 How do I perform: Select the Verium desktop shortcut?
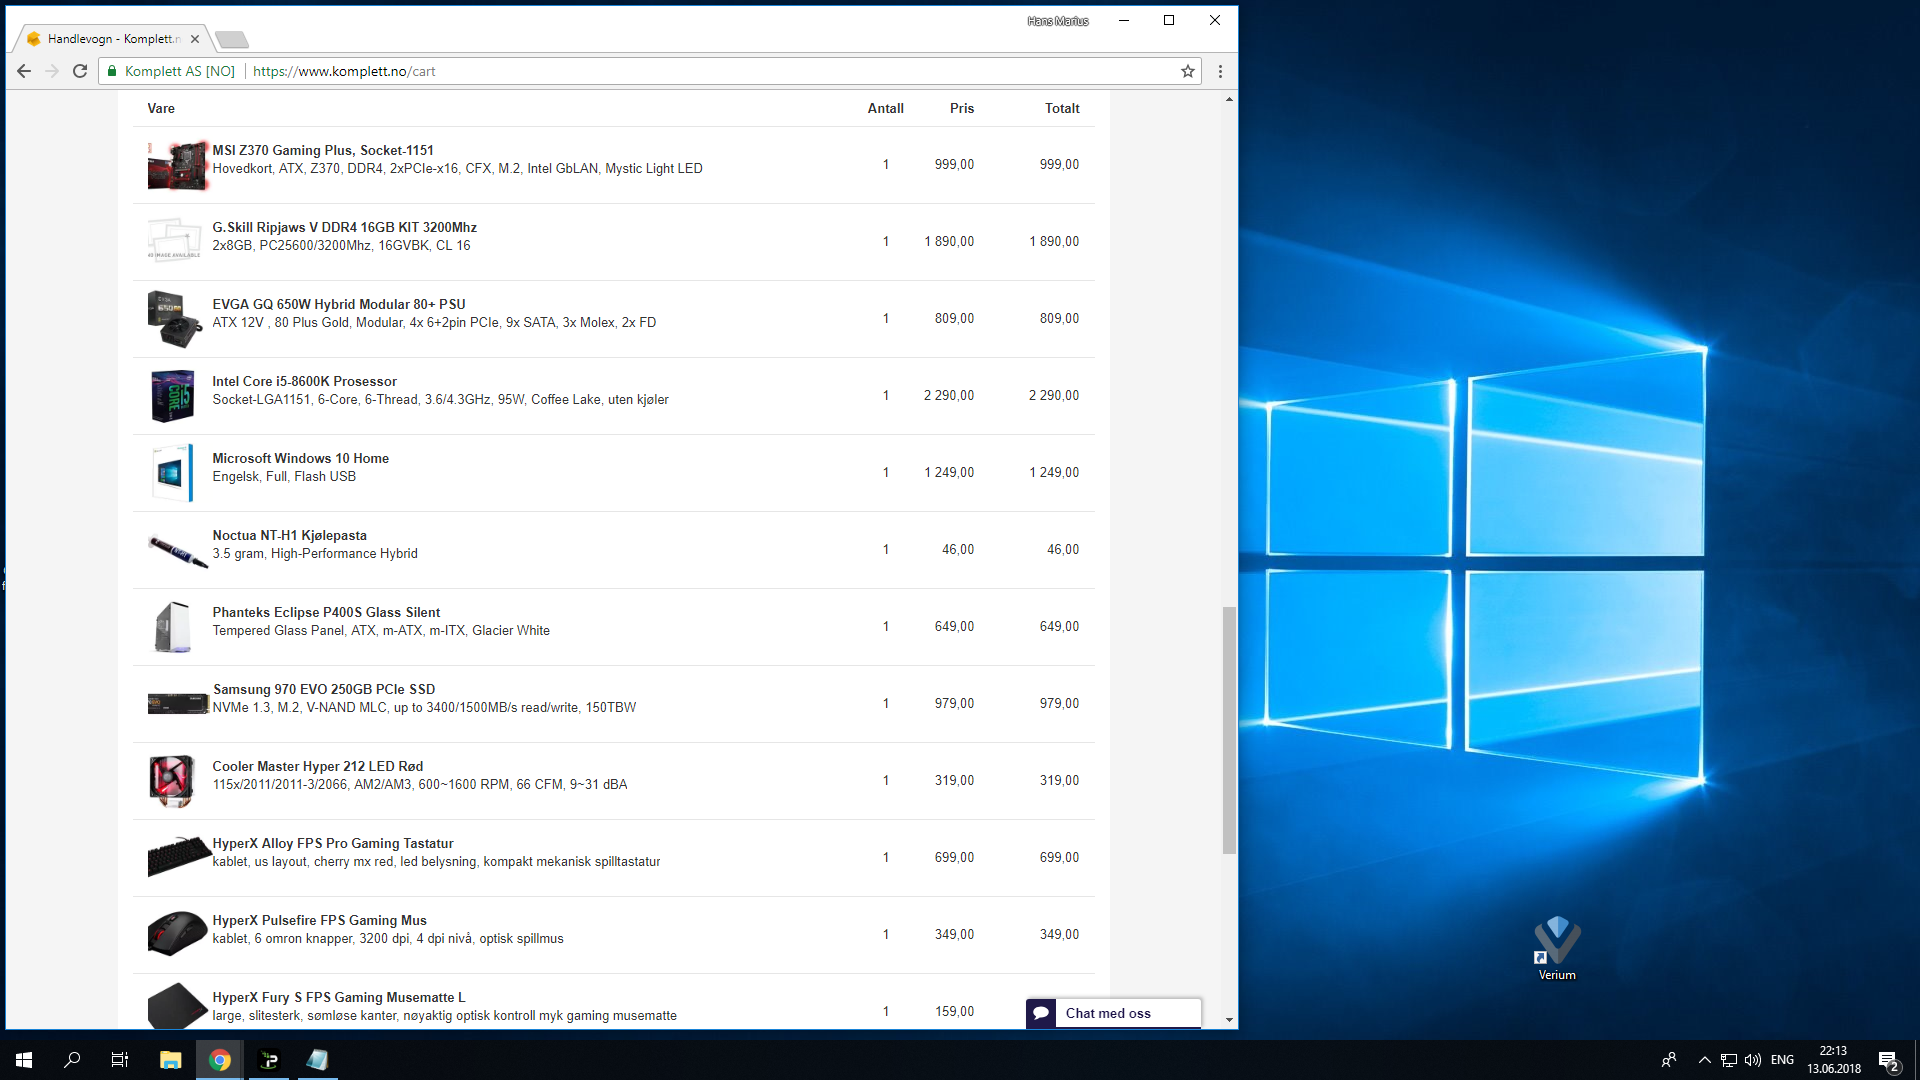tap(1557, 948)
